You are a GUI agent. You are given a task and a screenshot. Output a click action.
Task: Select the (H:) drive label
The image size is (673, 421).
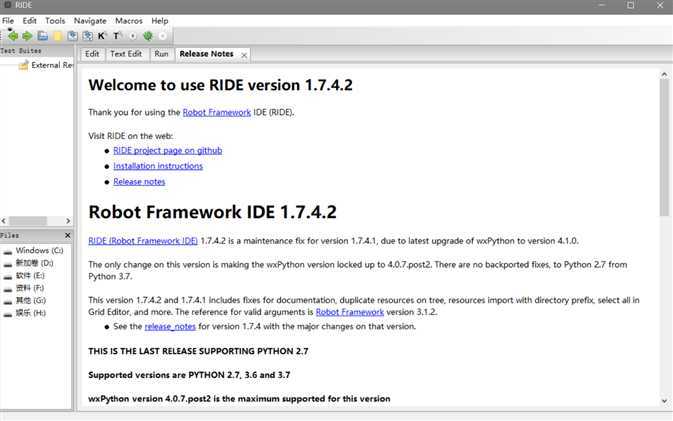31,313
